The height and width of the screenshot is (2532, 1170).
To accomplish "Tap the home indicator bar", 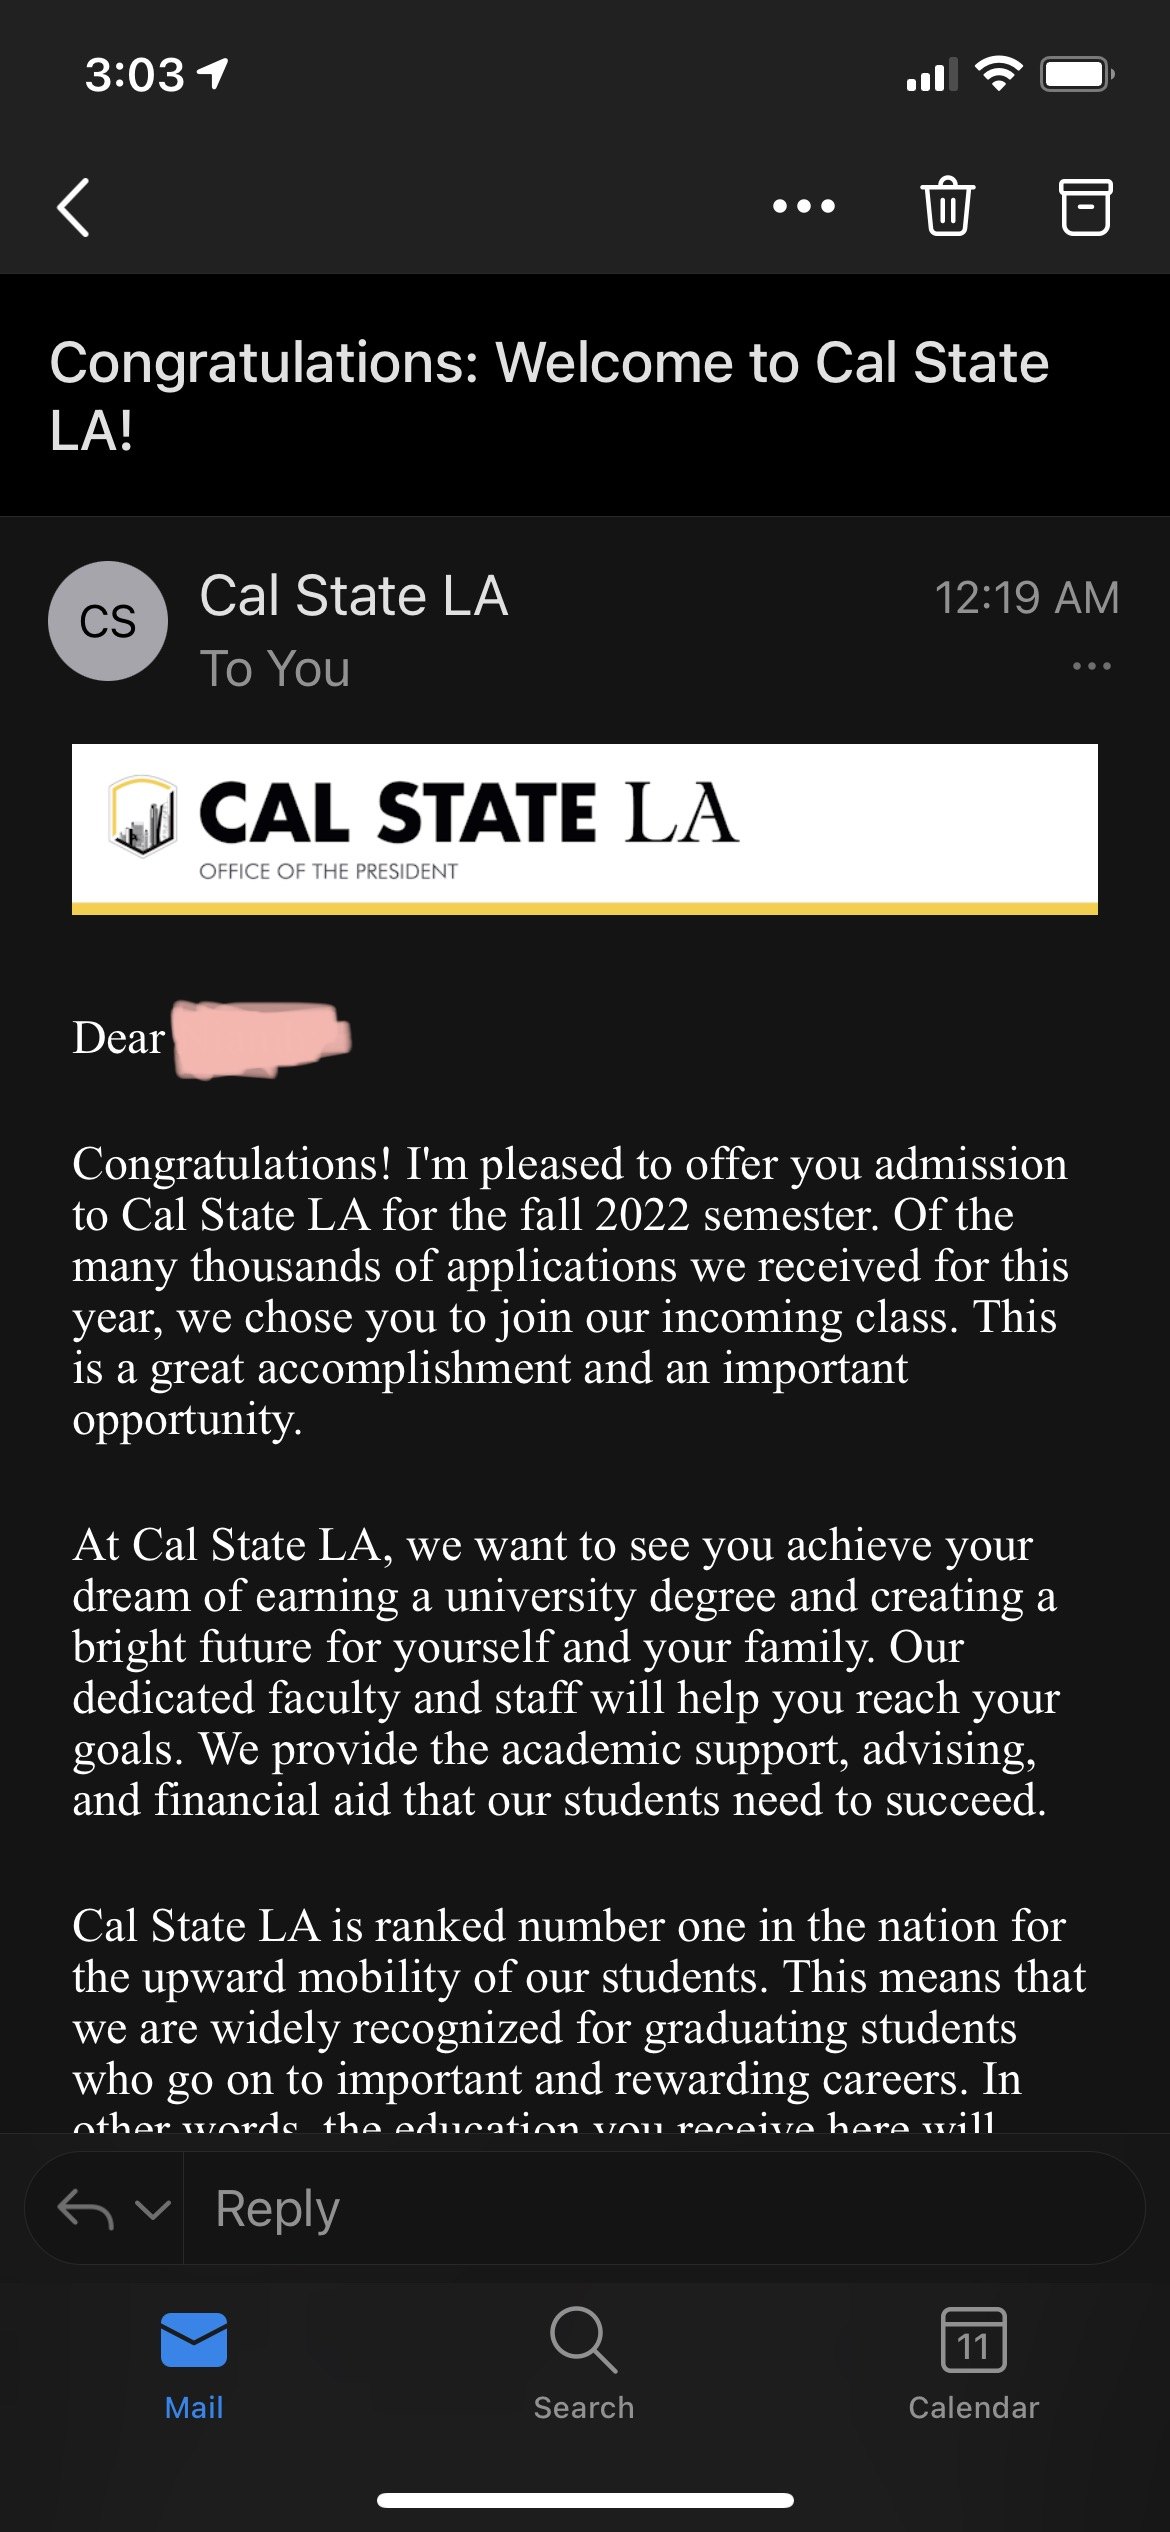I will (x=584, y=2500).
